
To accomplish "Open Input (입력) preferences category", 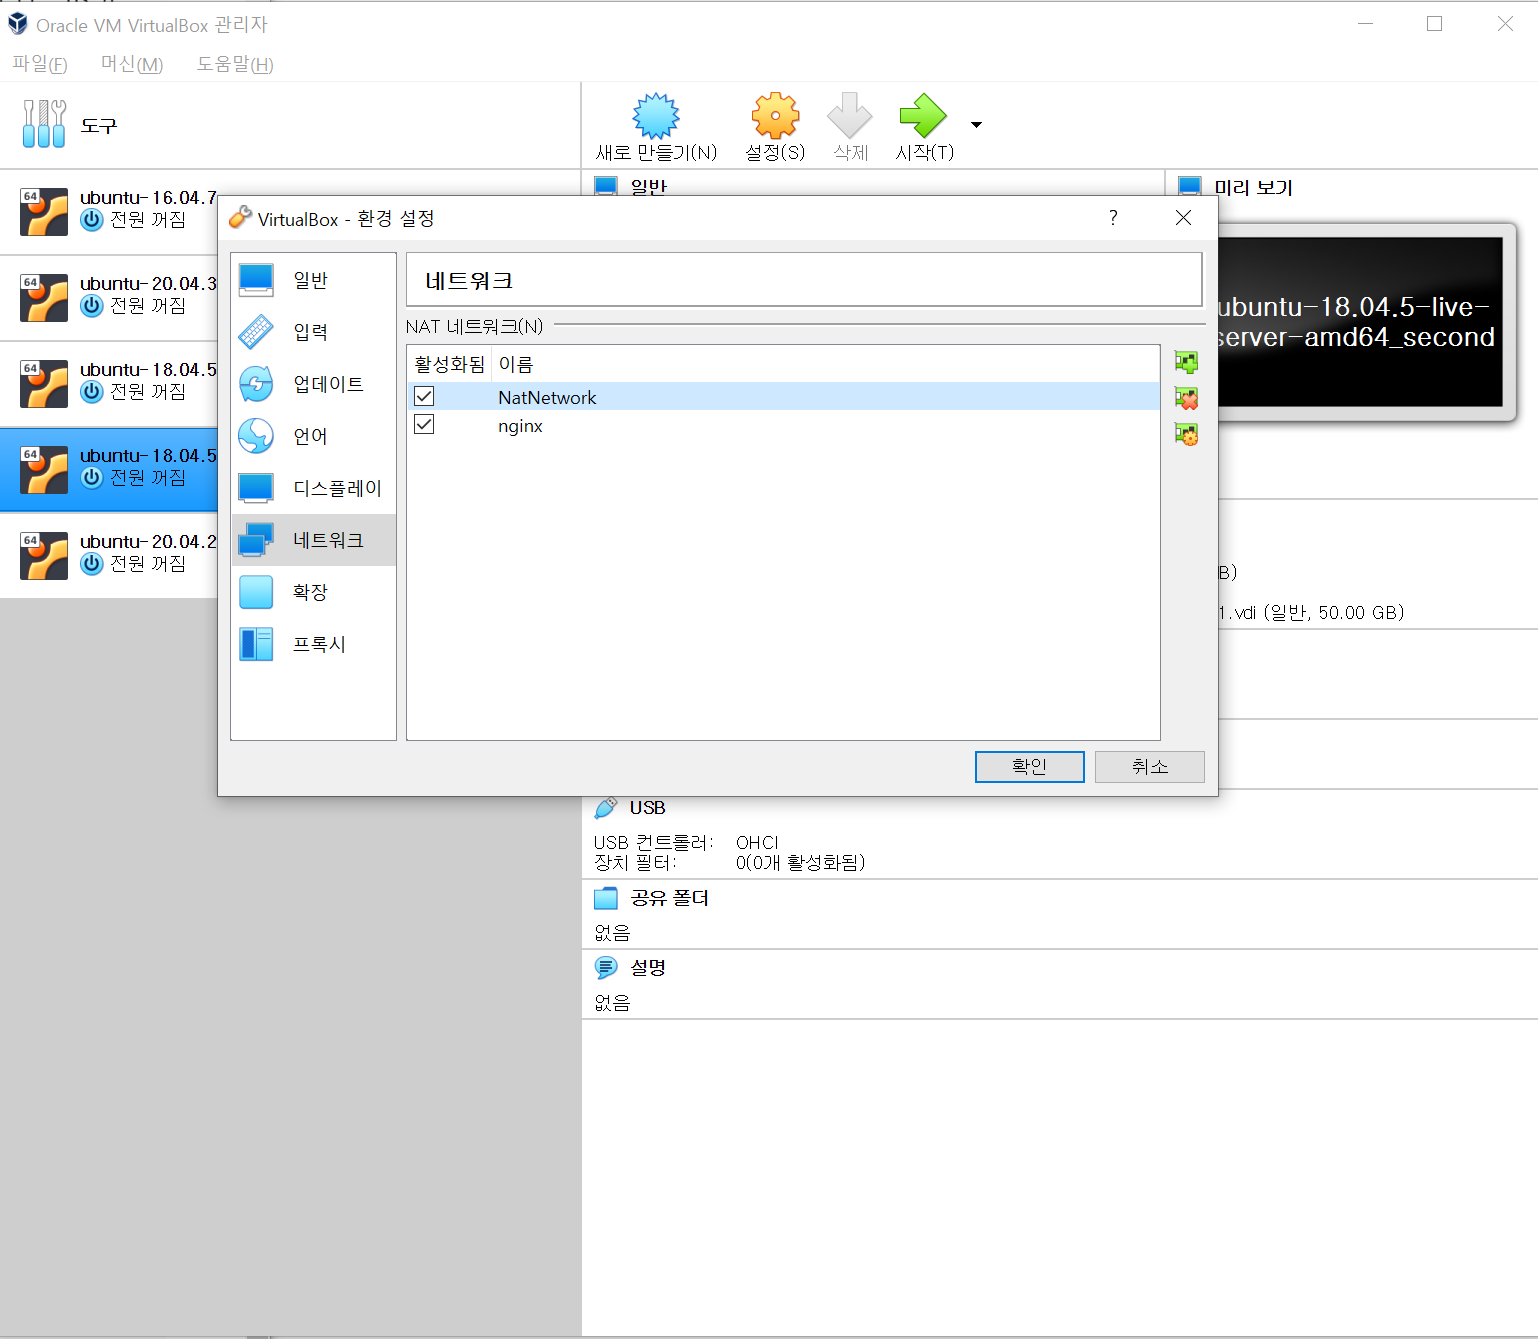I will (x=314, y=332).
